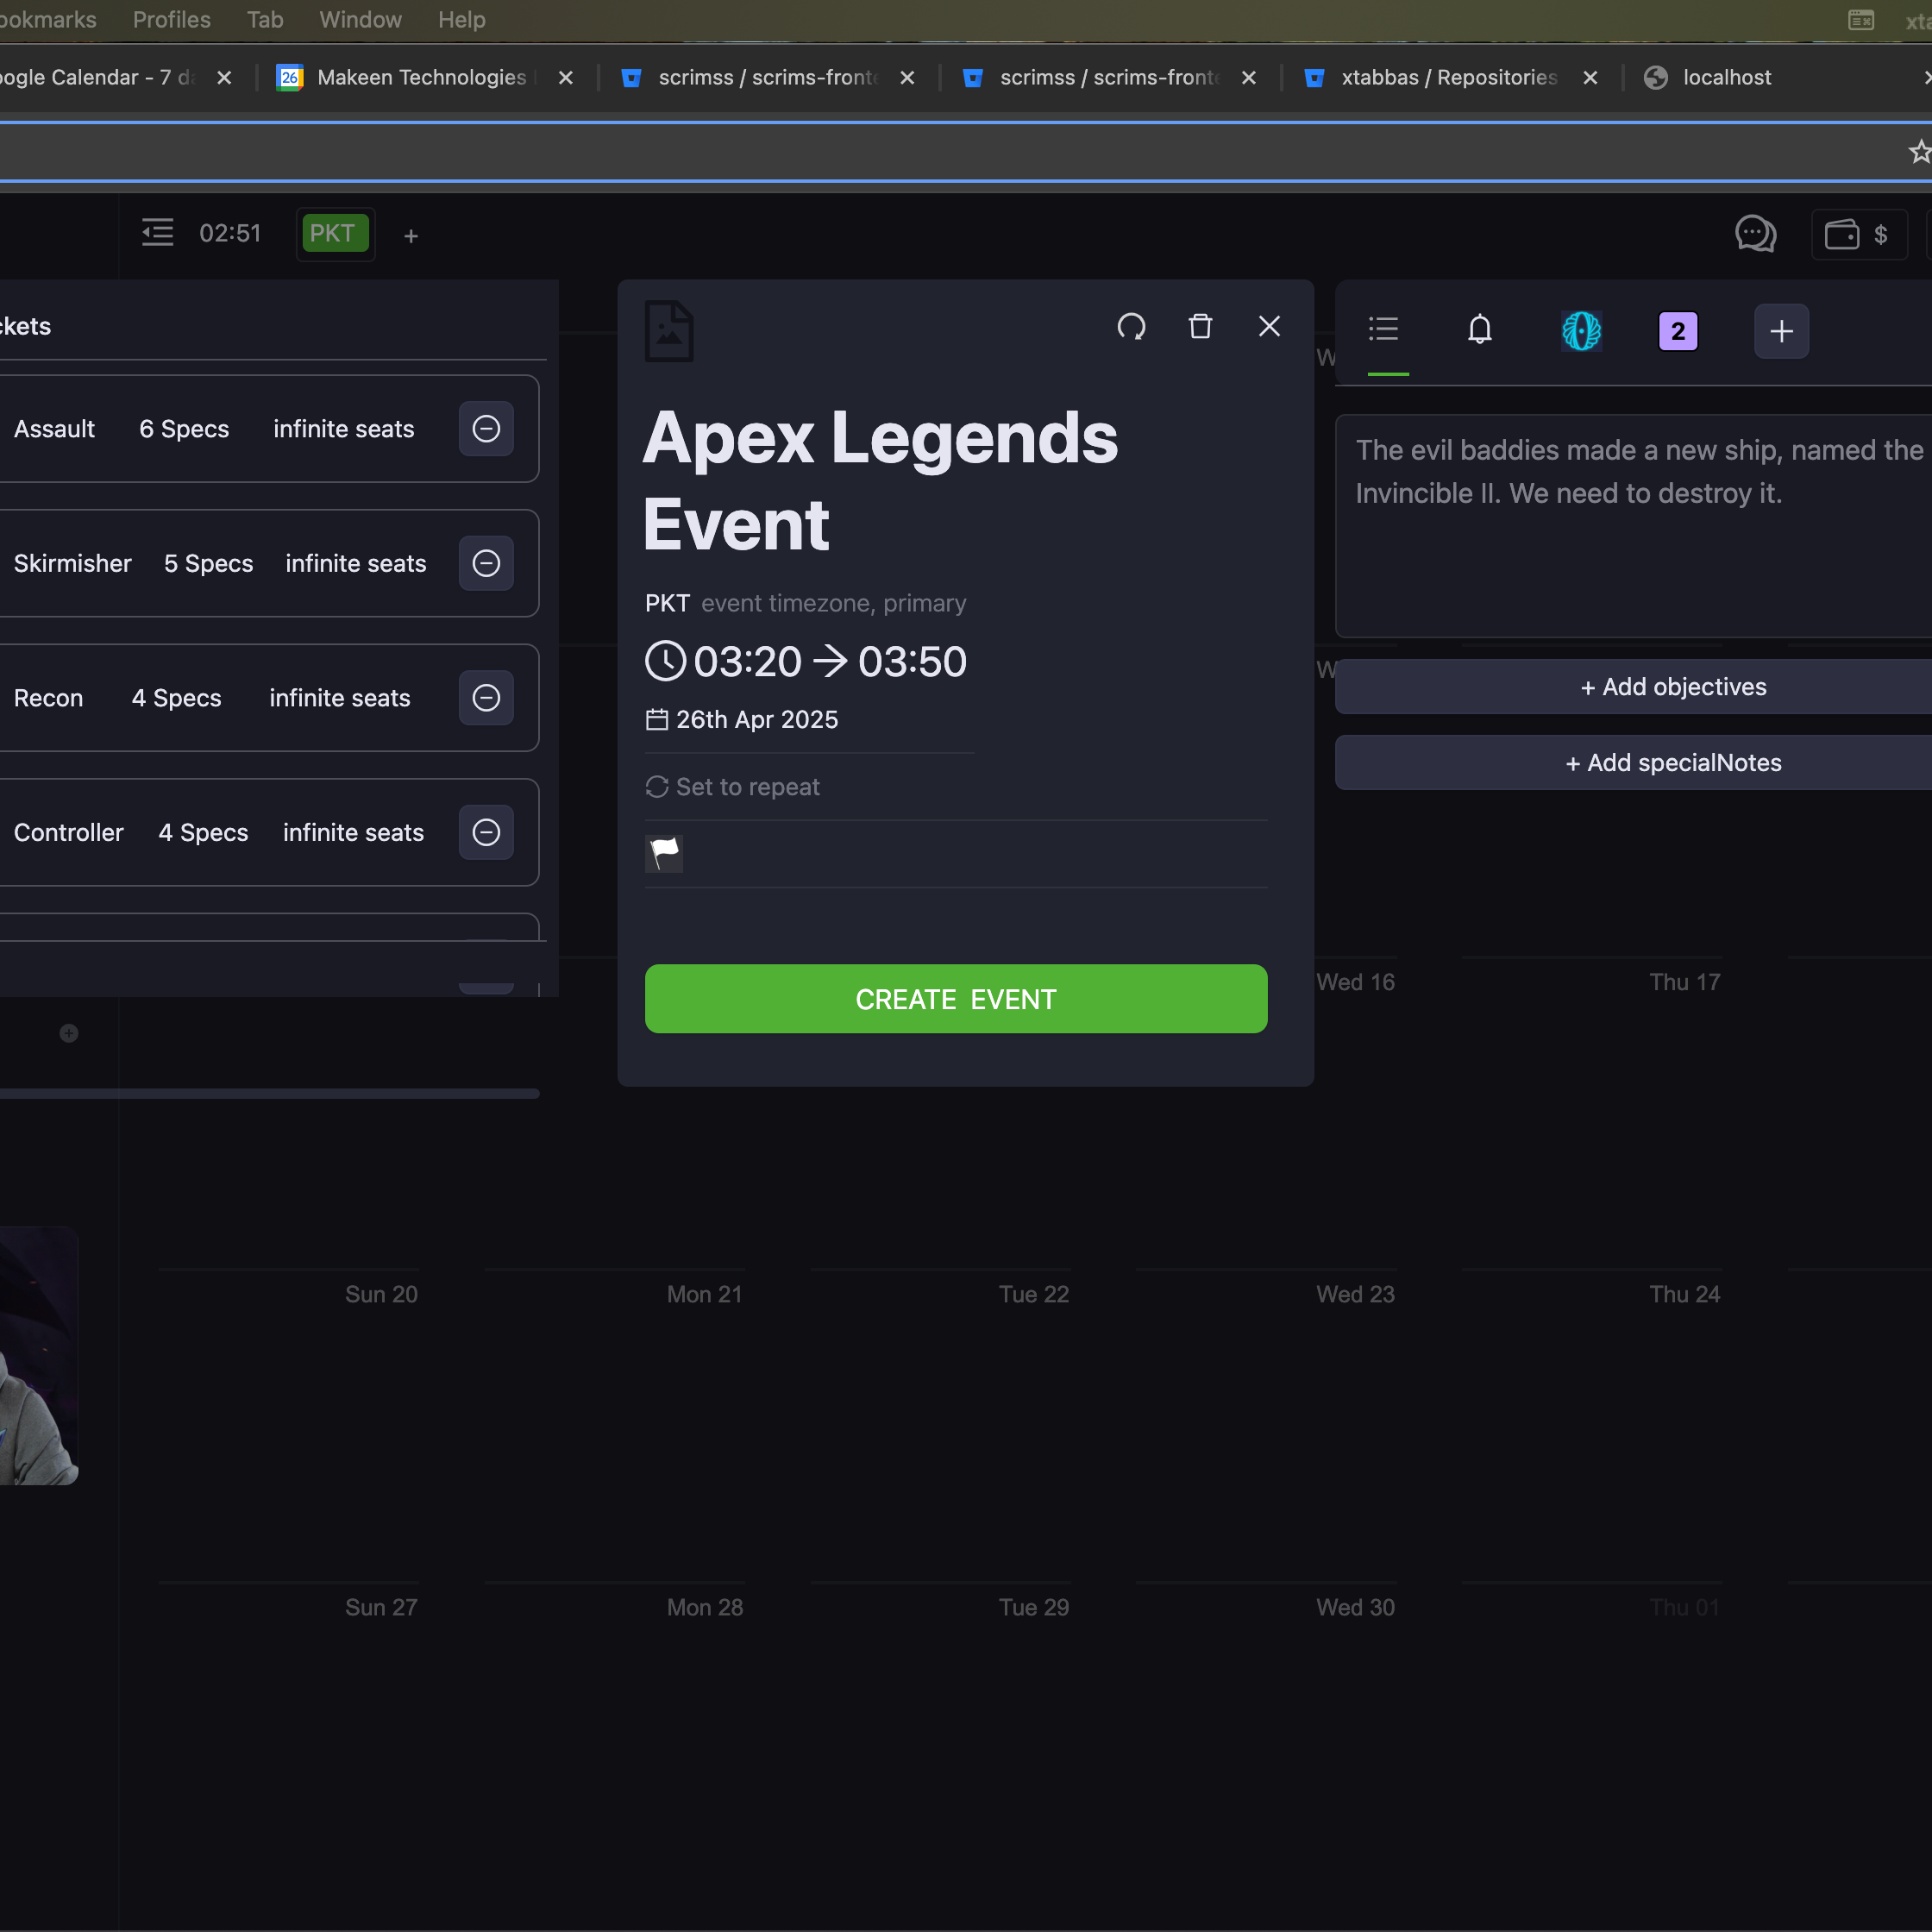
Task: Click the horizontal scrollbar under brackets
Action: click(x=270, y=1094)
